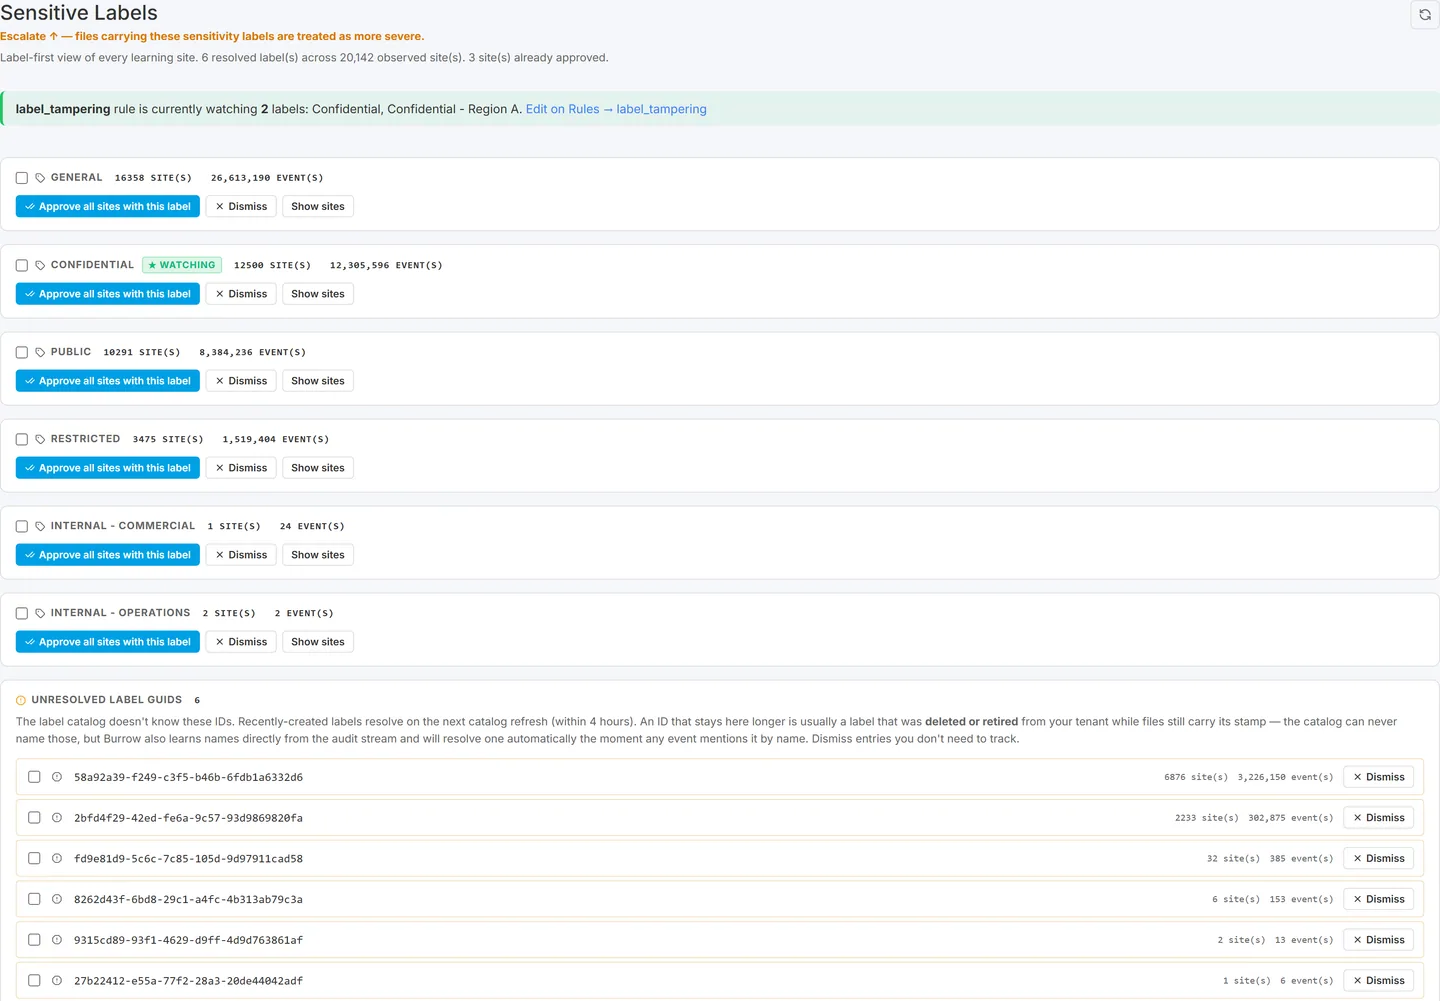The width and height of the screenshot is (1440, 1001).
Task: Click info icon for GUID 58a92a39-f249-c3f5-b46b-6fdb1a6332d6
Action: pos(57,777)
